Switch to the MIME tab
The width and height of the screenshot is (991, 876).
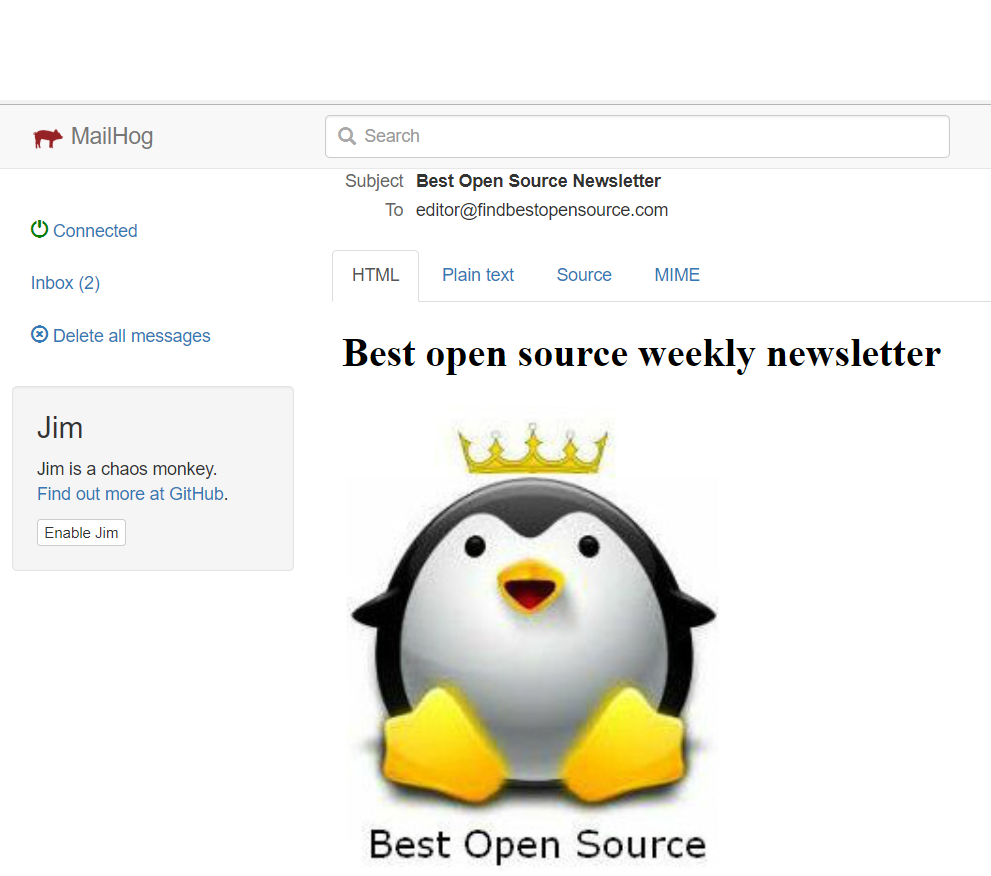677,276
